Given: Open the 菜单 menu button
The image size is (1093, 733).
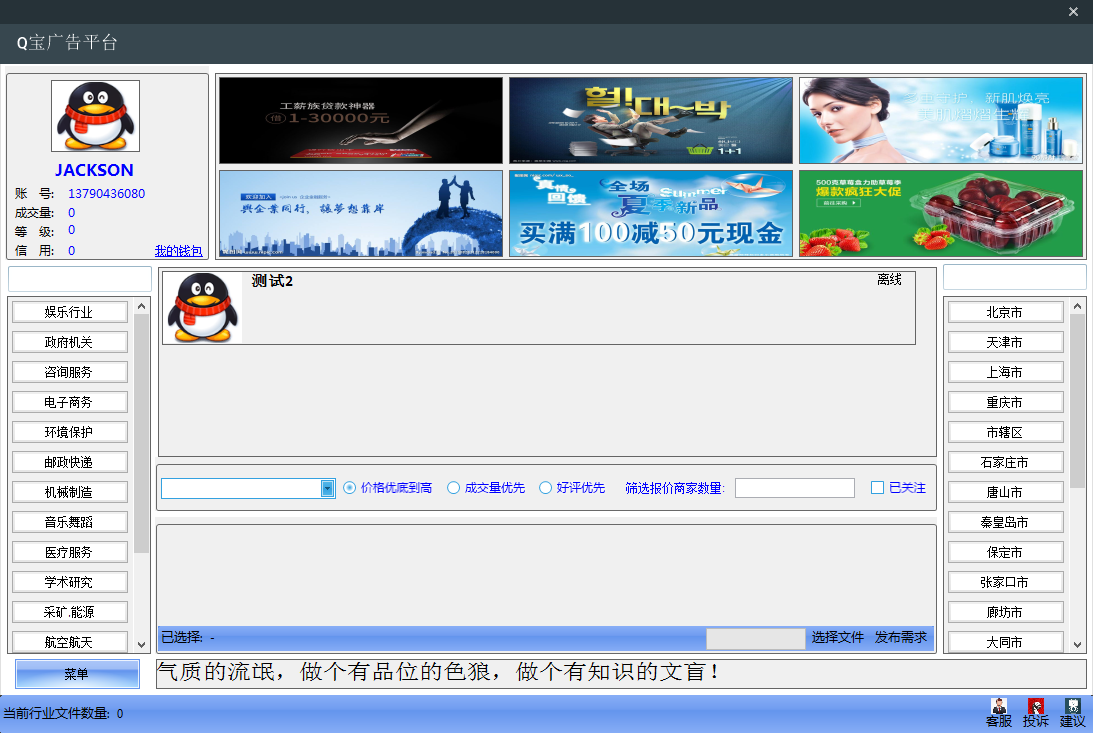Looking at the screenshot, I should coord(77,674).
